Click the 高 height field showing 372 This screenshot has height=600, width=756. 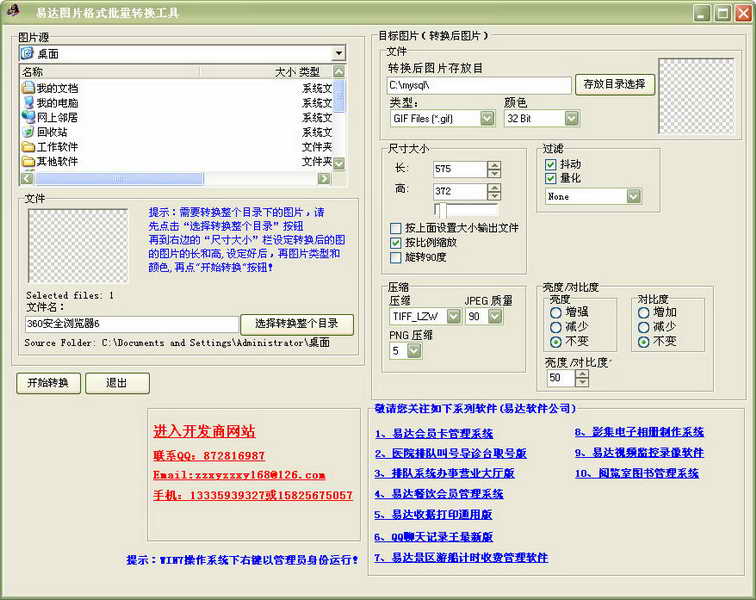click(460, 191)
